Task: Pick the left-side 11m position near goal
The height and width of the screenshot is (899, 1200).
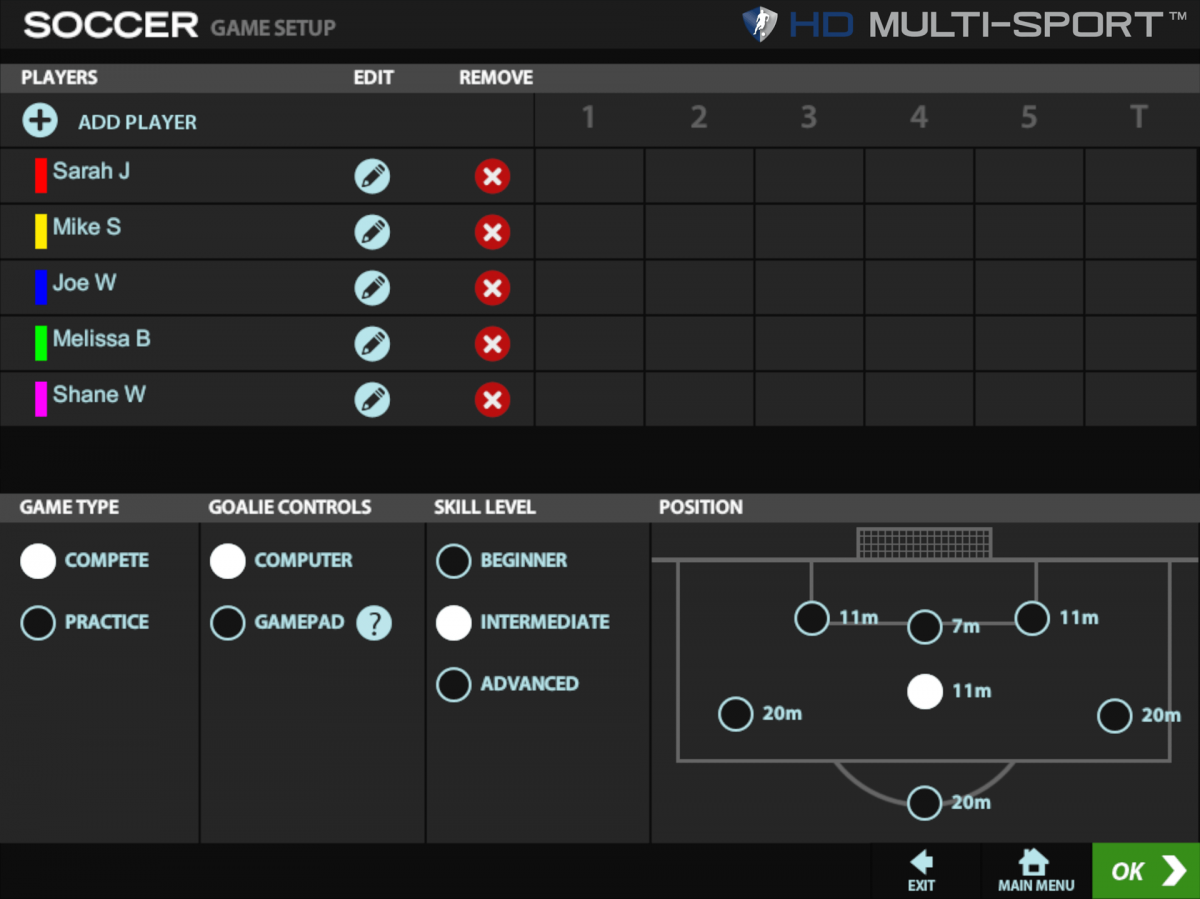Action: point(812,618)
